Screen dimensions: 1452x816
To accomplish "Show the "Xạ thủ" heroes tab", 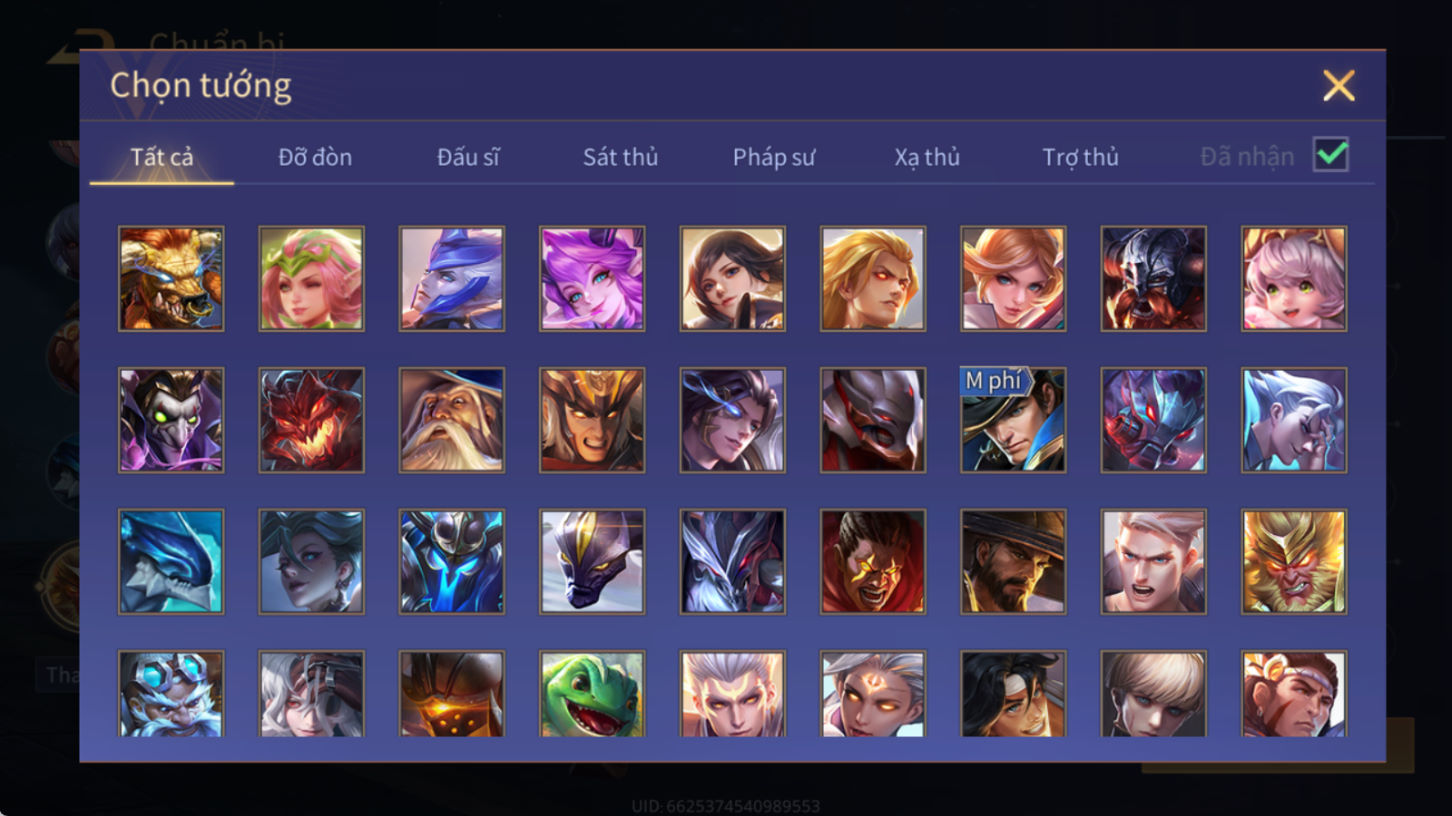I will 927,157.
